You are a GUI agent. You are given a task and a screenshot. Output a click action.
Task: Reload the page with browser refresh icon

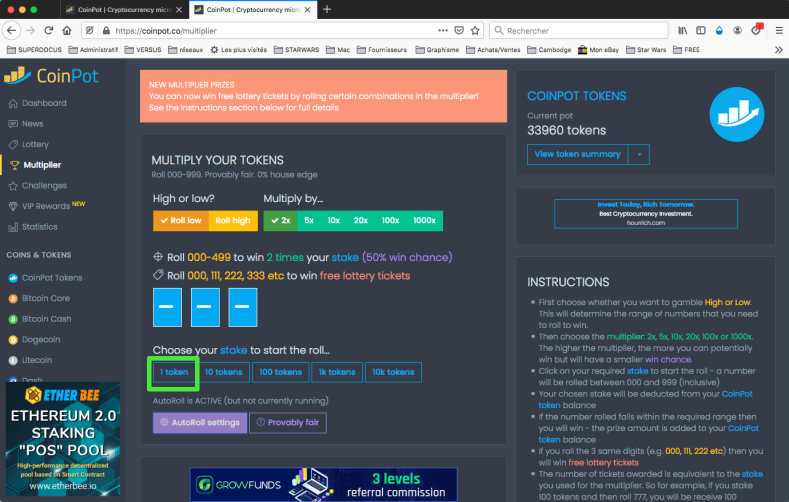tap(49, 31)
